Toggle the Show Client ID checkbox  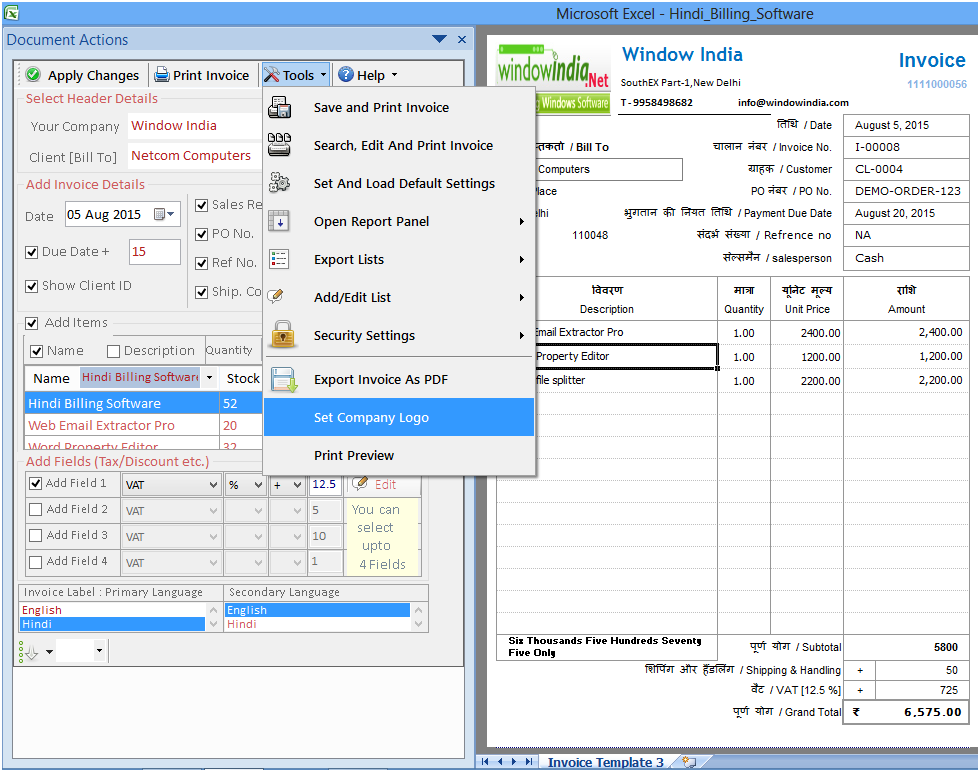click(31, 286)
